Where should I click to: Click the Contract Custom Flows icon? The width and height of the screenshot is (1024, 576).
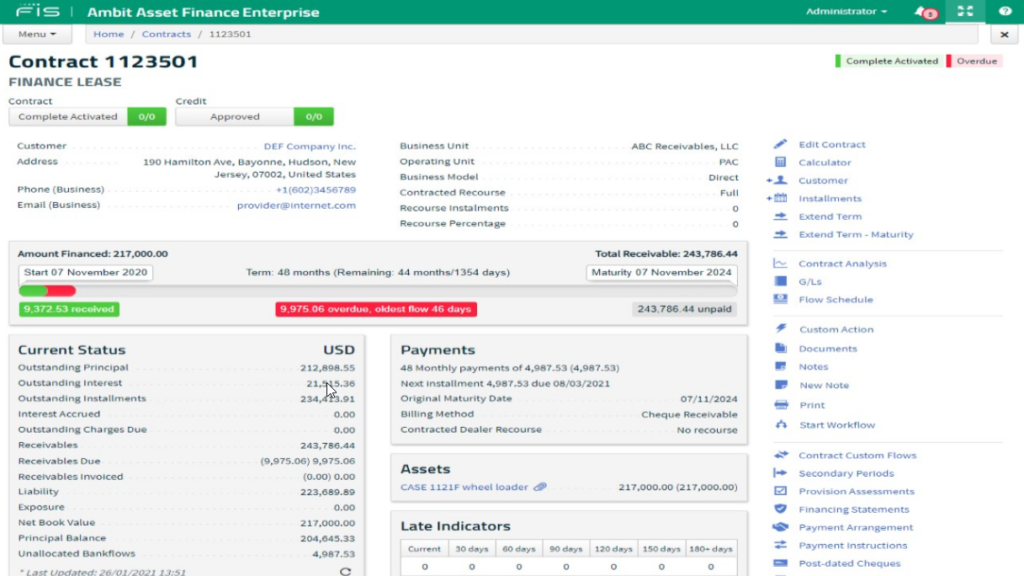tap(780, 455)
